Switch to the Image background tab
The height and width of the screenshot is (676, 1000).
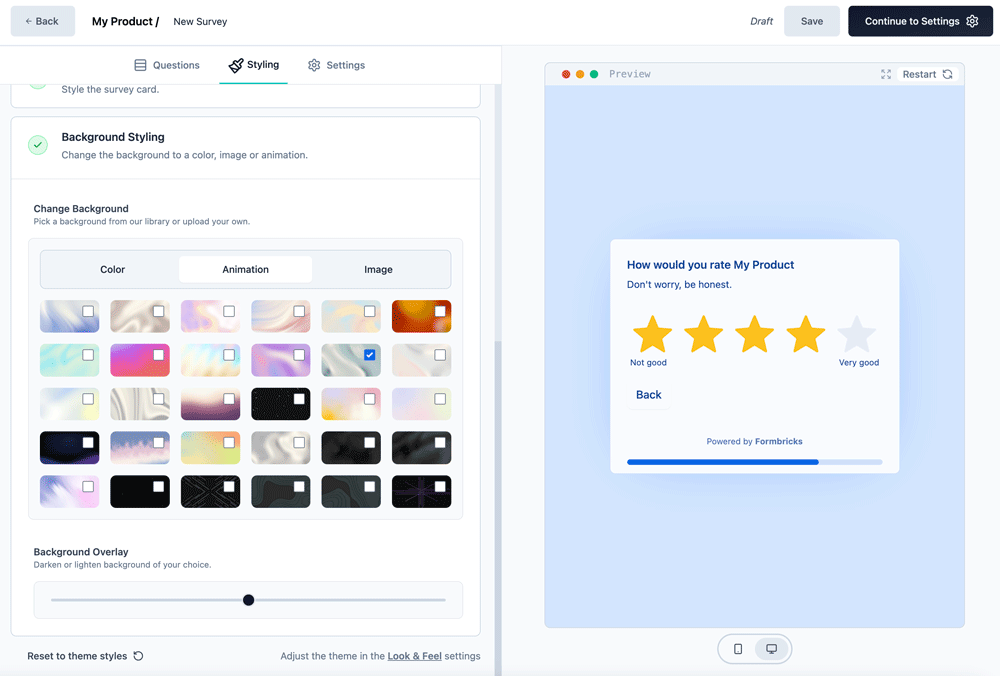click(378, 269)
